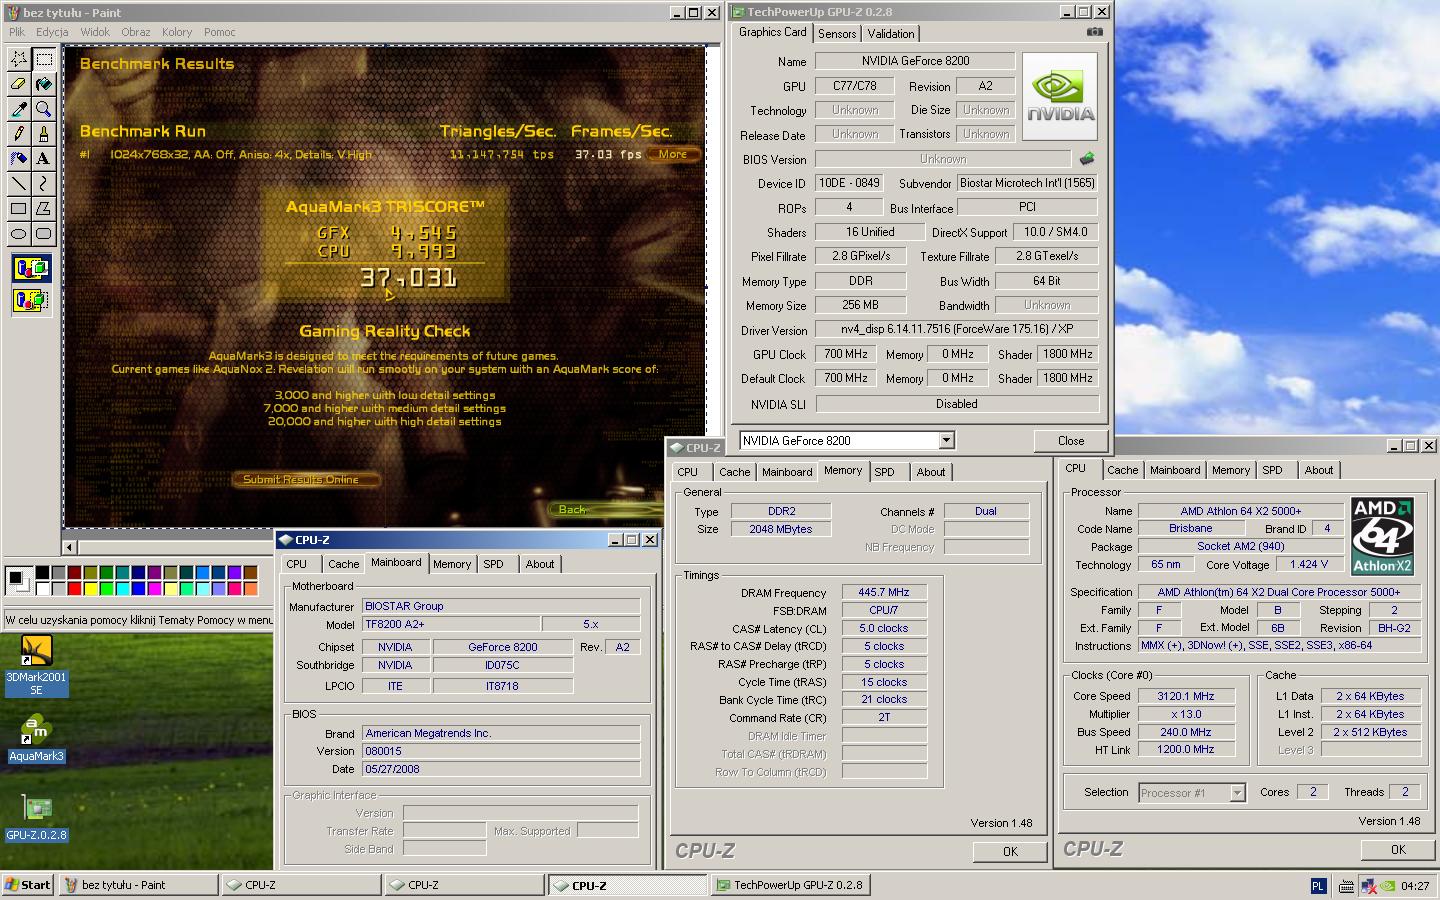Open the AquaMark3 desktop shortcut

[36, 739]
